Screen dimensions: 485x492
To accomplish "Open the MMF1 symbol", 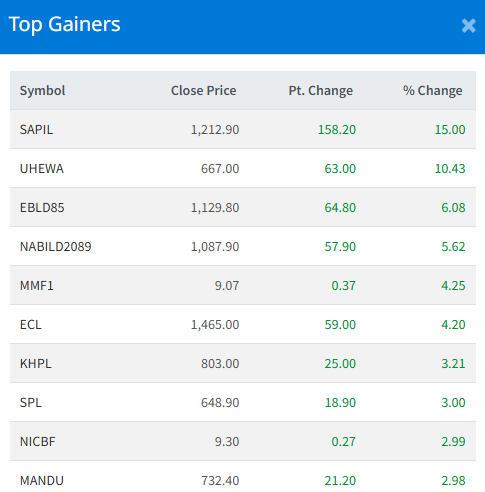I will pyautogui.click(x=37, y=285).
